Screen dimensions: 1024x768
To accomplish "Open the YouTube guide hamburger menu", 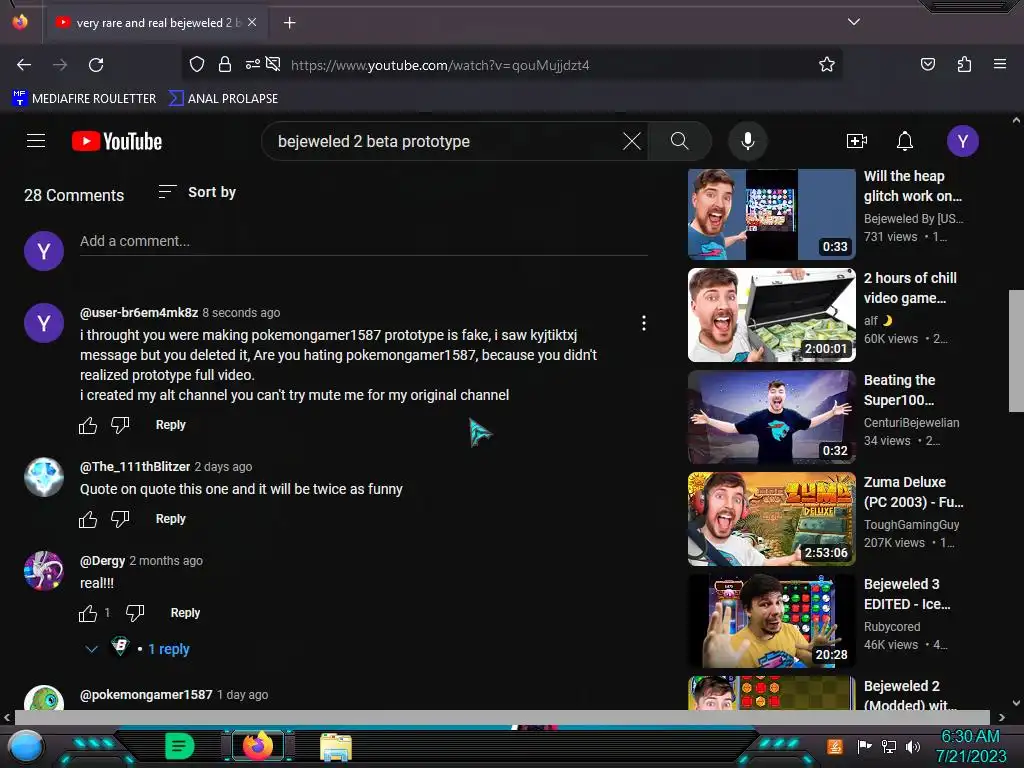I will 36,141.
